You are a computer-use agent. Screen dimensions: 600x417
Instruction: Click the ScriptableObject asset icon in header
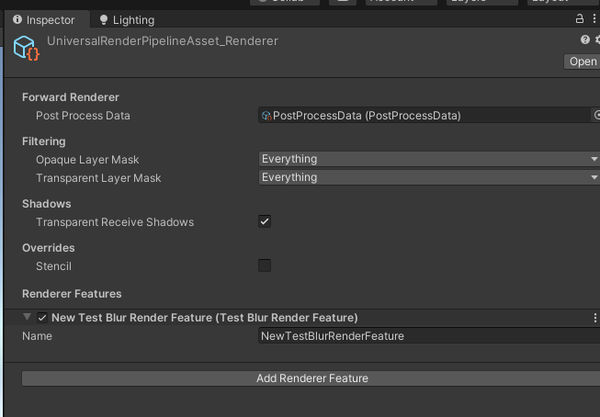tap(26, 50)
